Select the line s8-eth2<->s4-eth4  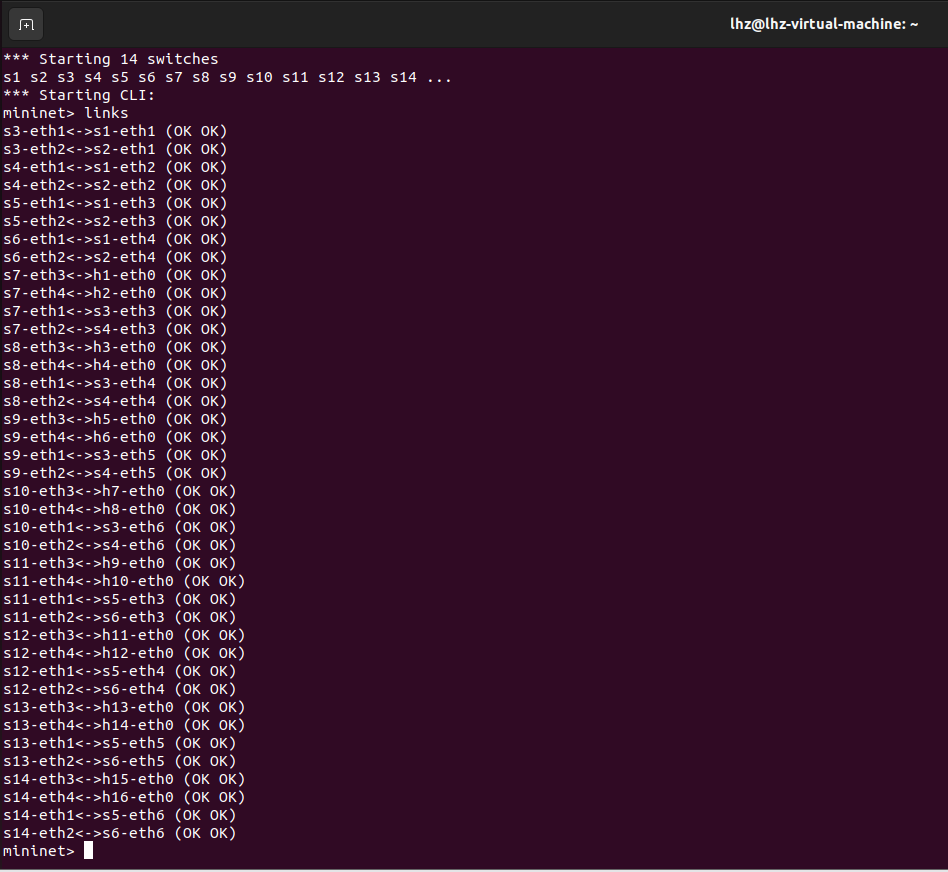[x=115, y=401]
